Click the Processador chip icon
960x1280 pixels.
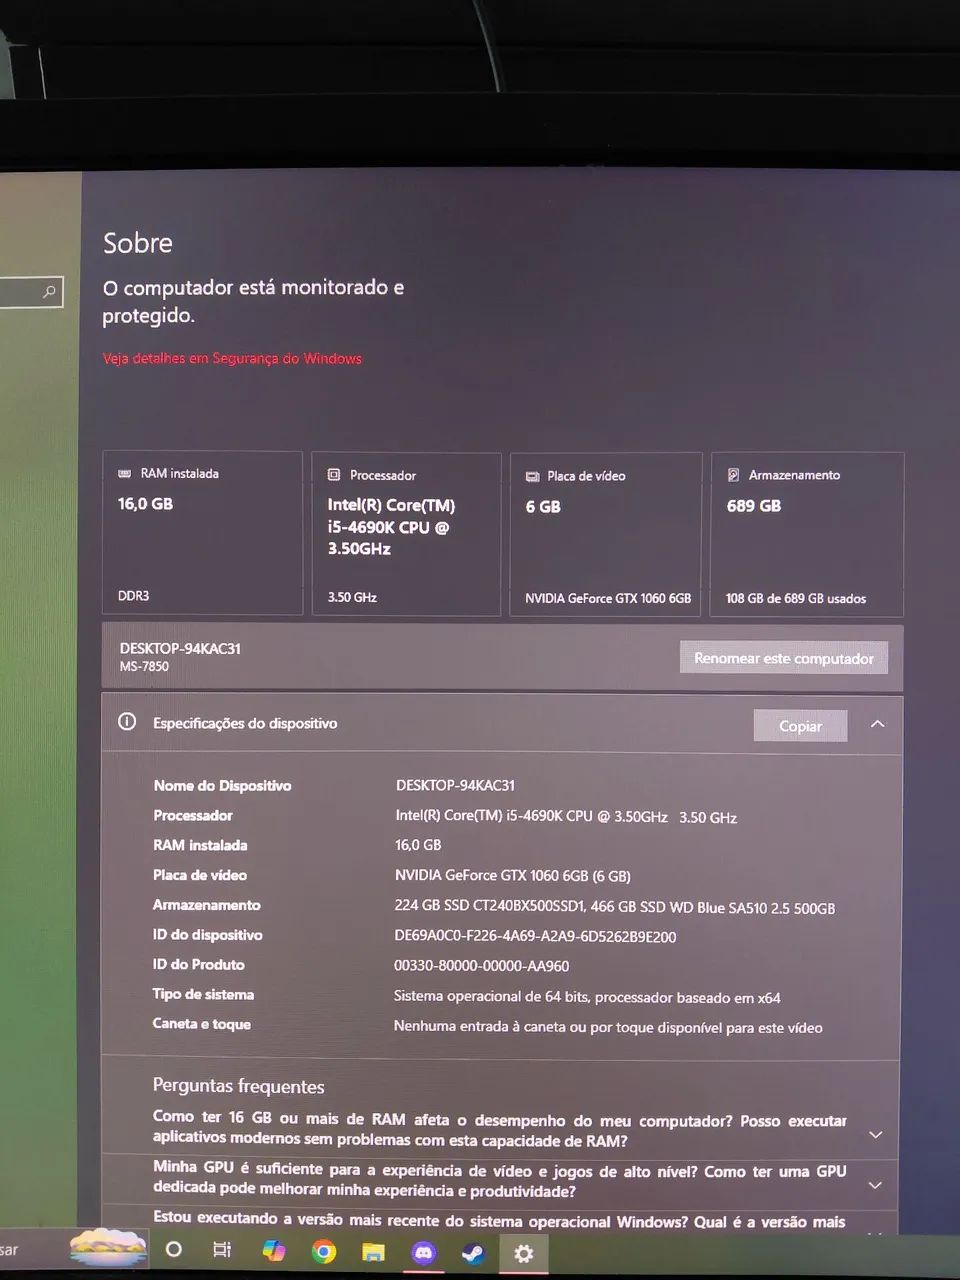[x=334, y=475]
